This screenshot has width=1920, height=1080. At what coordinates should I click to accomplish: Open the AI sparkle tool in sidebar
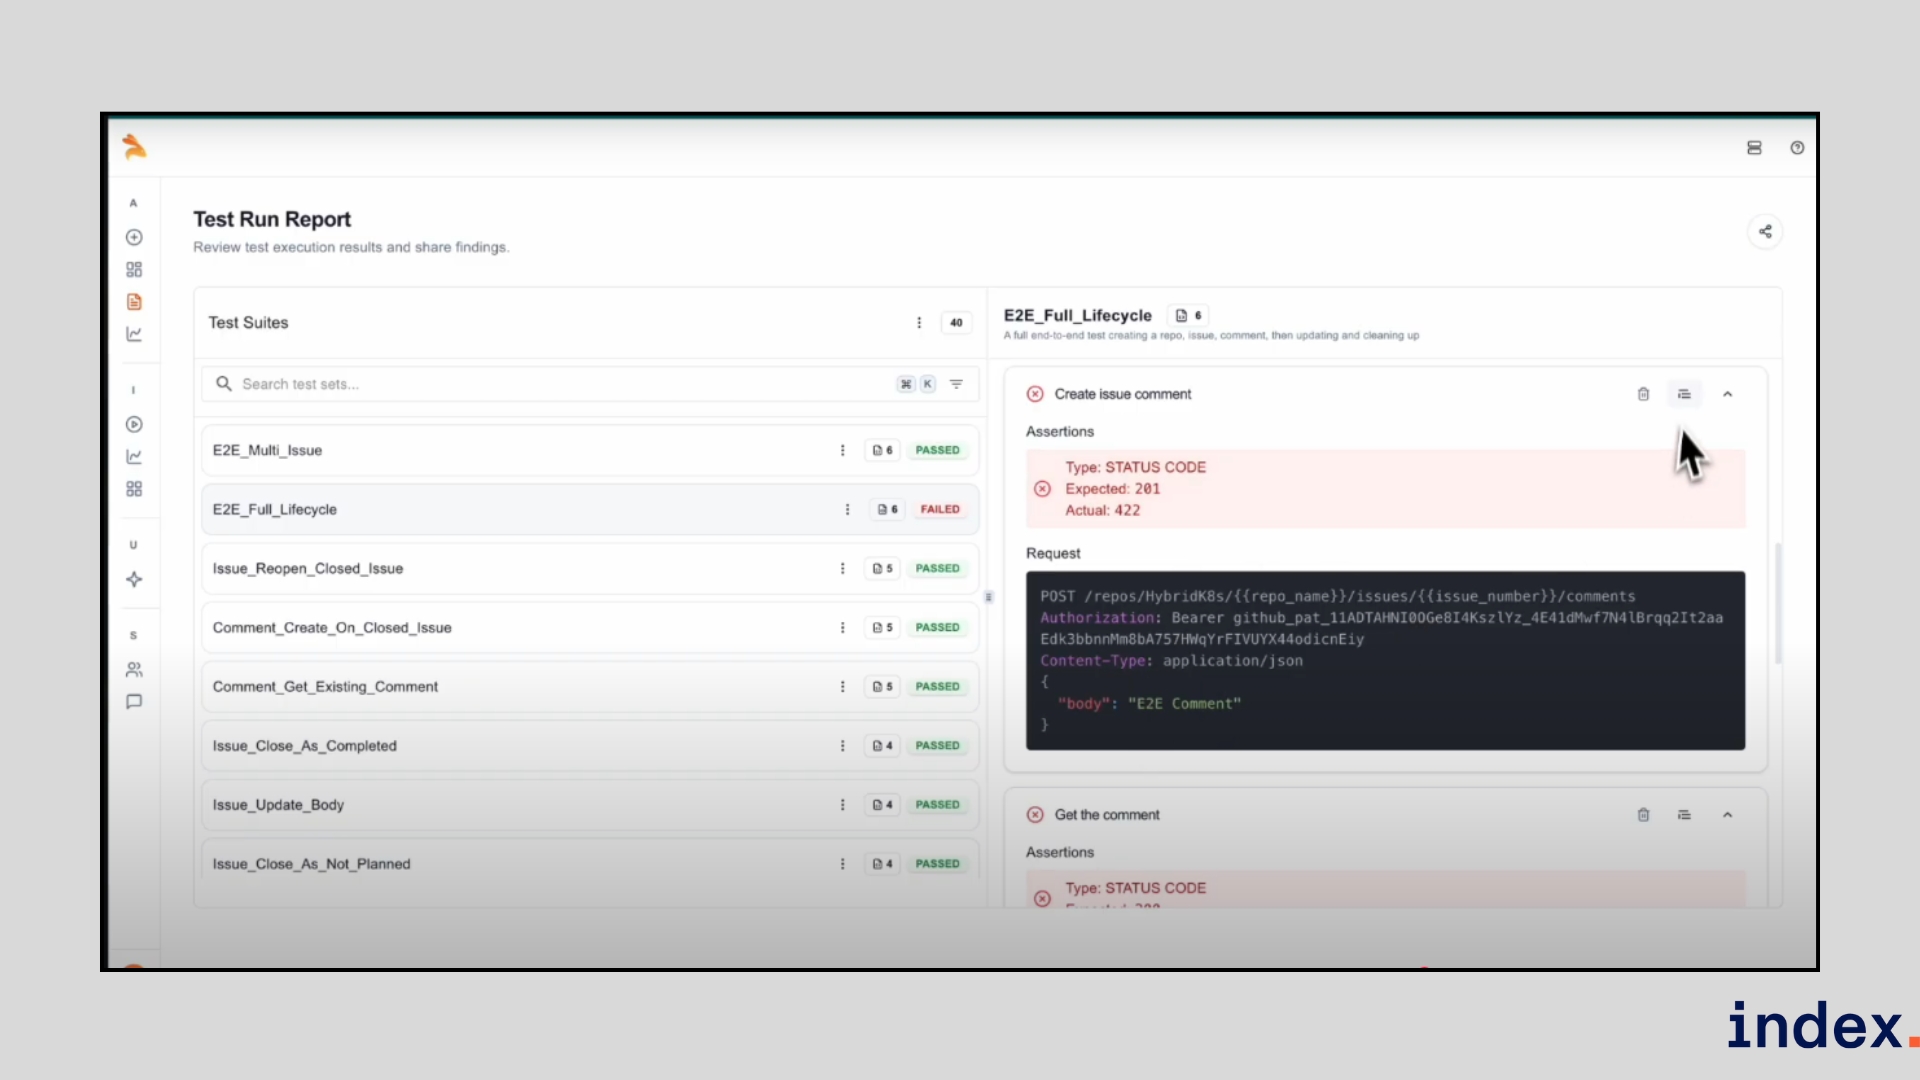pos(134,579)
